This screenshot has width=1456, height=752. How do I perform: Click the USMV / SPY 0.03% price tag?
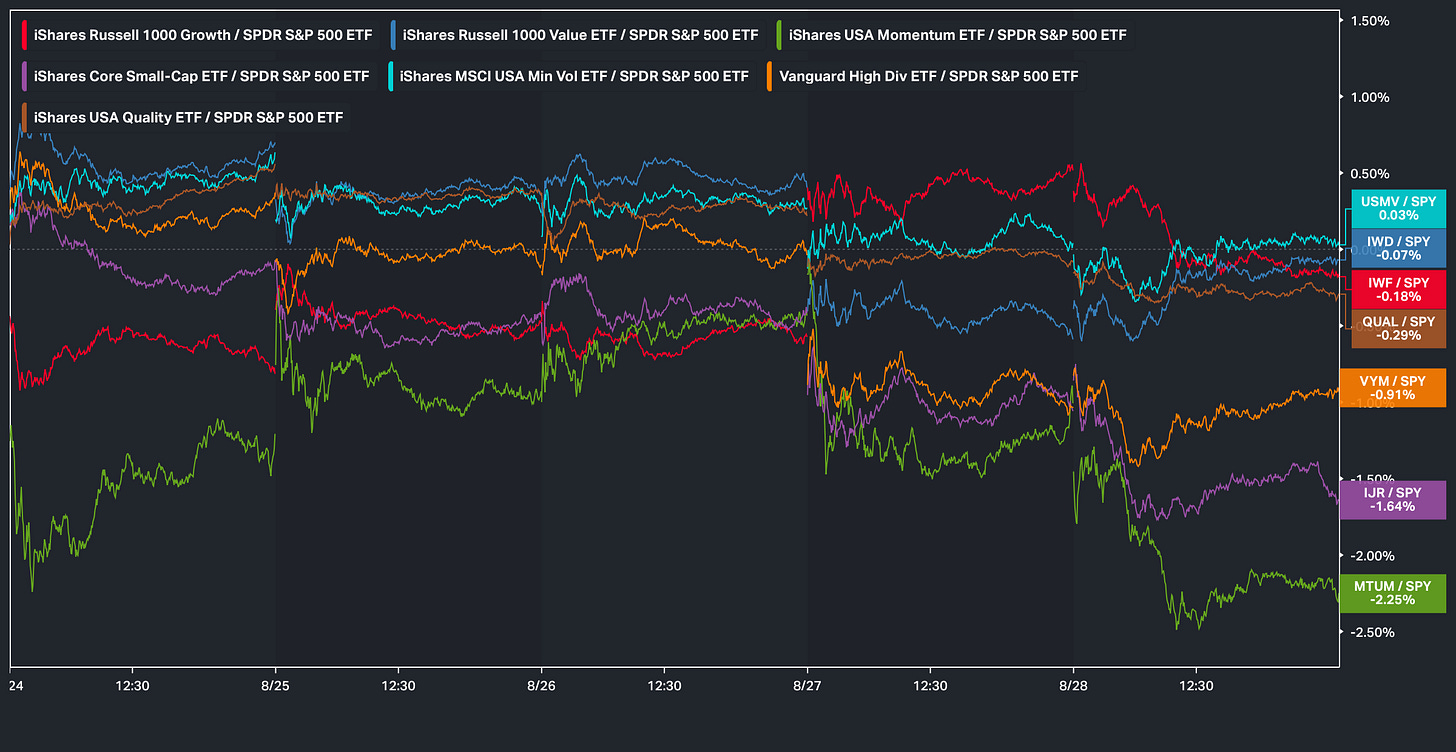click(x=1398, y=209)
